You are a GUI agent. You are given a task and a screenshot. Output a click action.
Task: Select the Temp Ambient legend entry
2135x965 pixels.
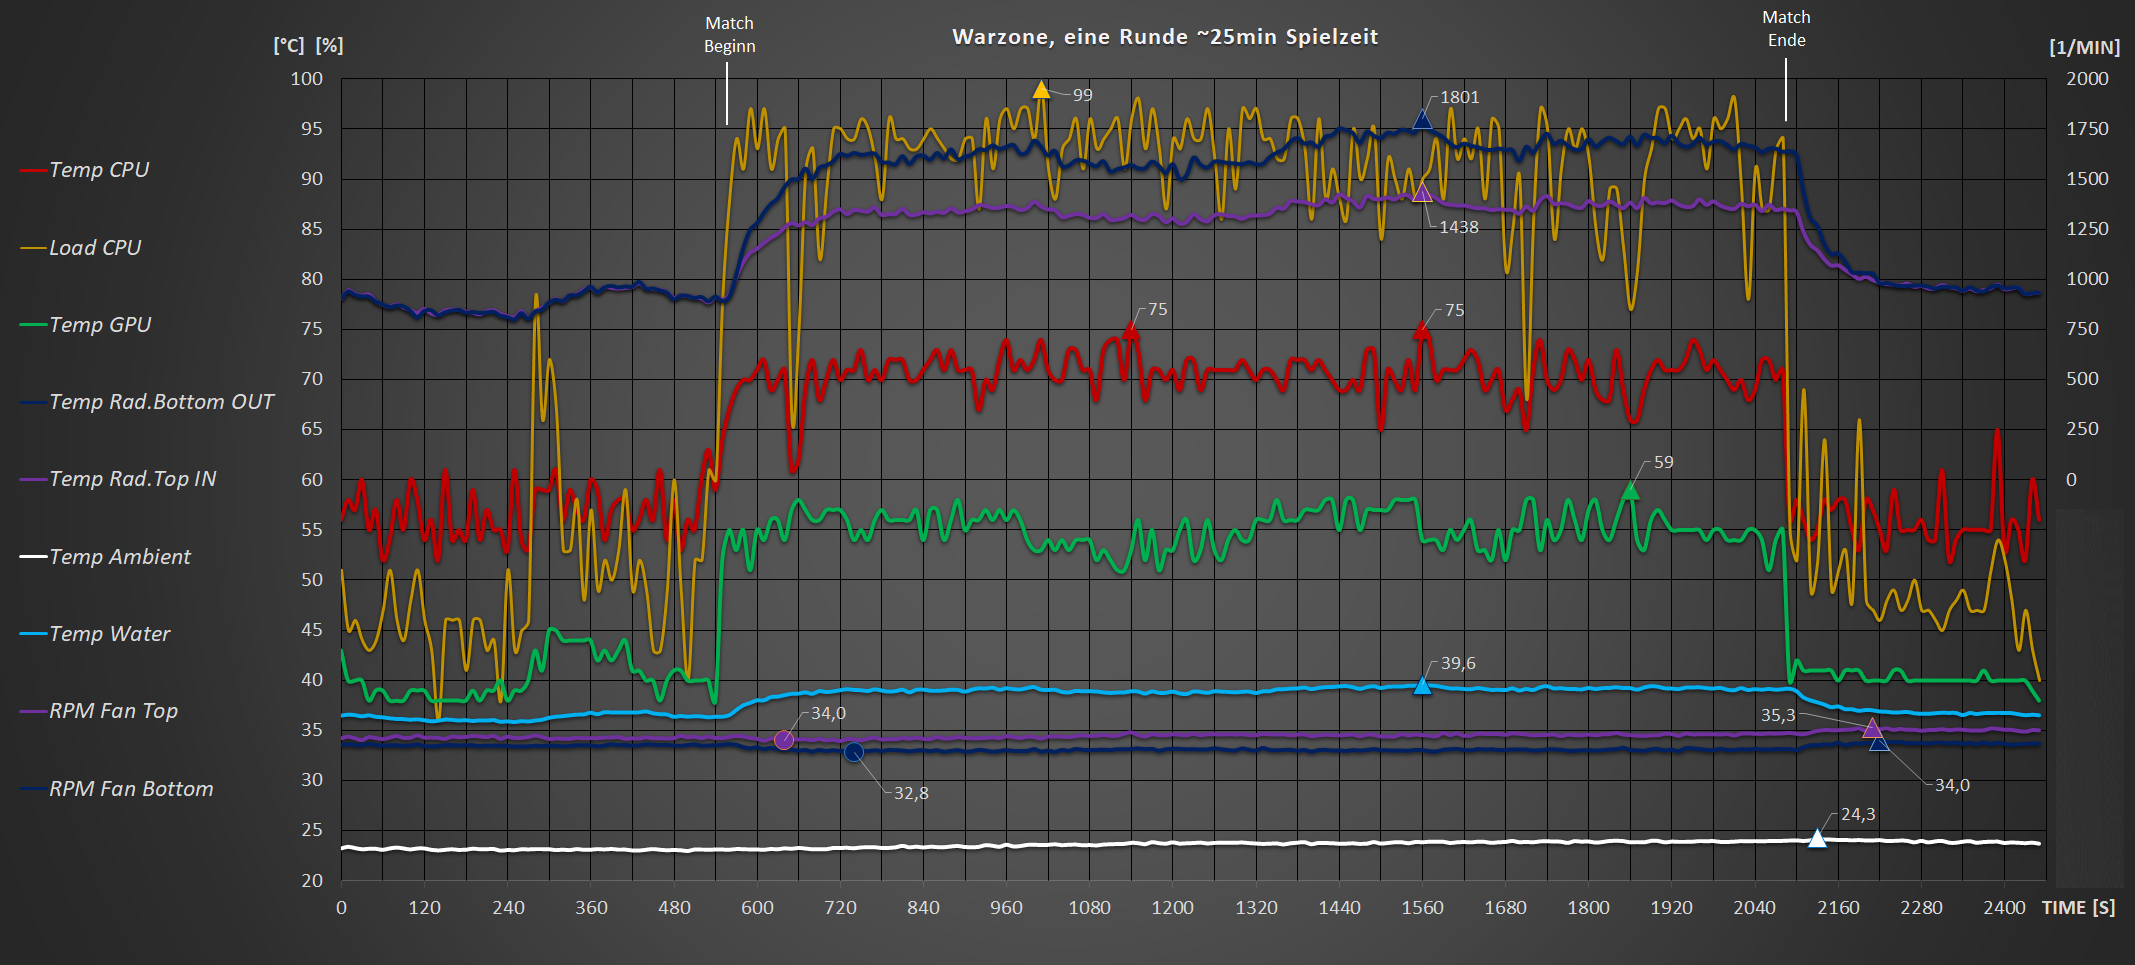[106, 556]
